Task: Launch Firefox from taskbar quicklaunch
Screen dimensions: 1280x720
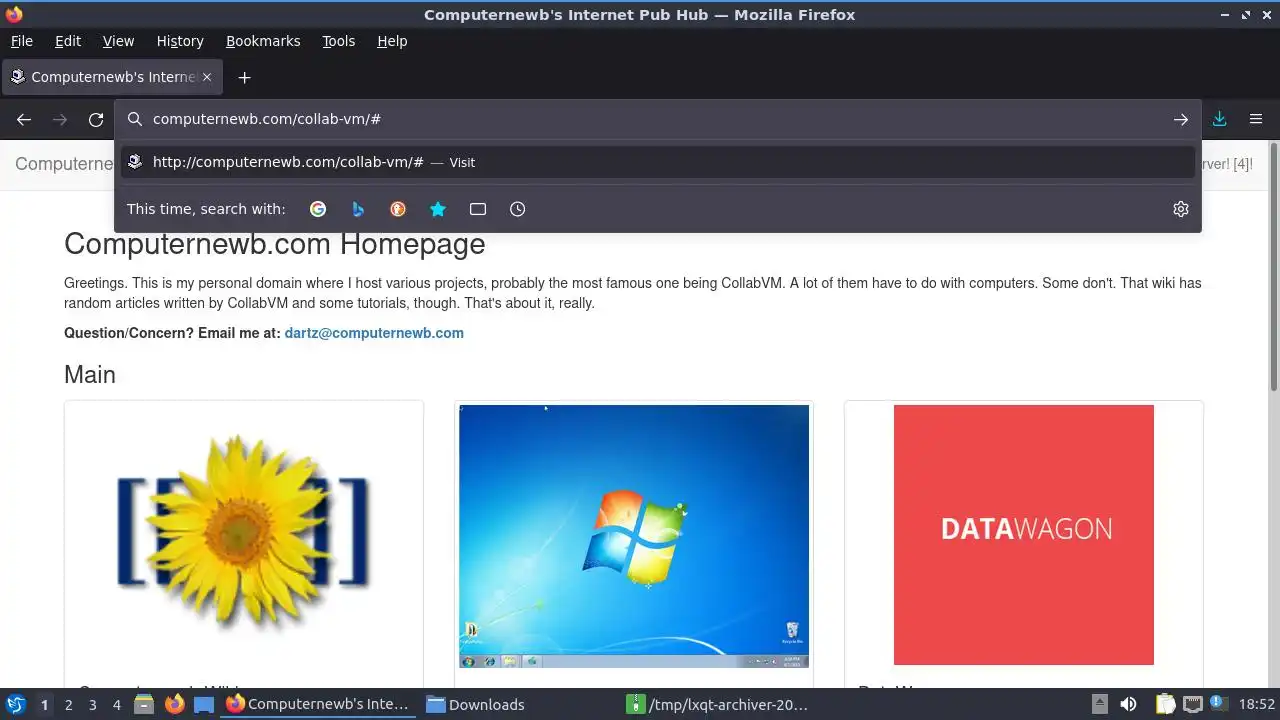Action: point(174,704)
